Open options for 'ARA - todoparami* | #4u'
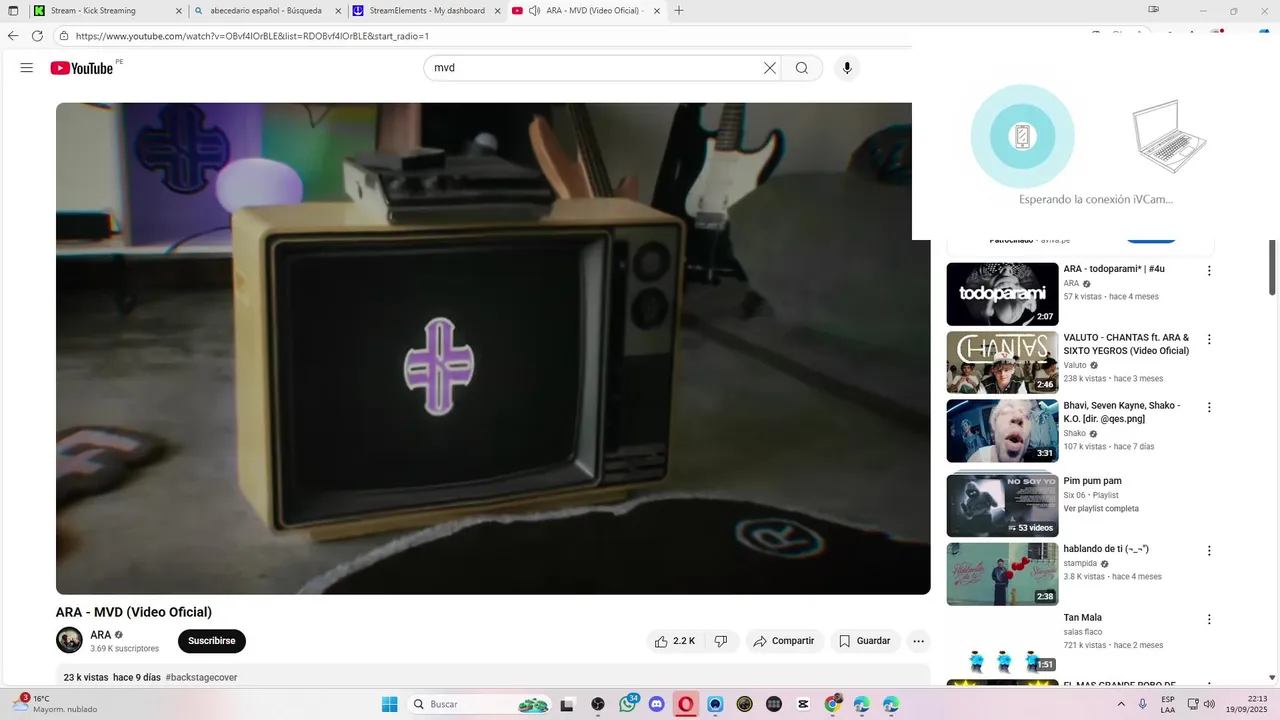Viewport: 1280px width, 720px height. tap(1209, 271)
